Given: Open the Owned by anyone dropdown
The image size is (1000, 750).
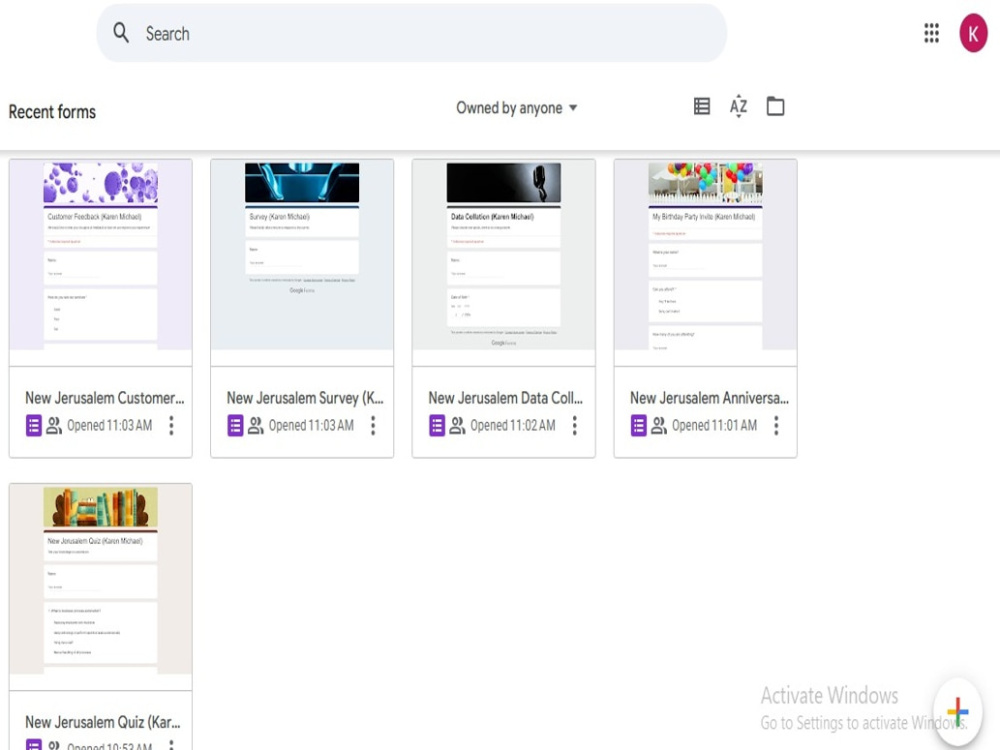Looking at the screenshot, I should (517, 108).
